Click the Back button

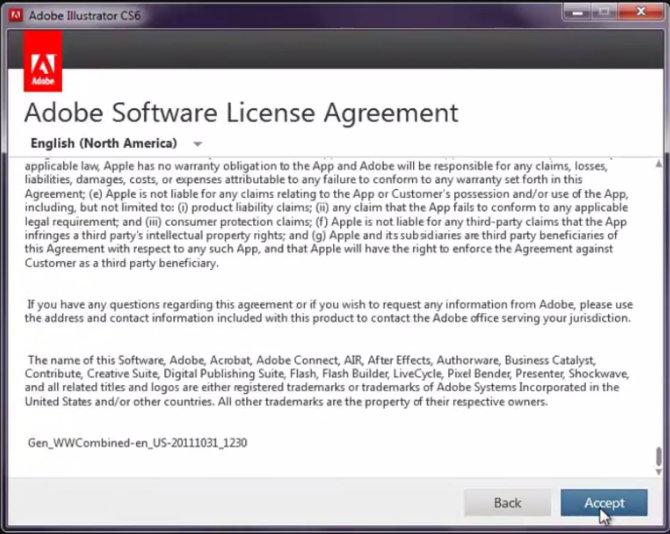coord(507,502)
